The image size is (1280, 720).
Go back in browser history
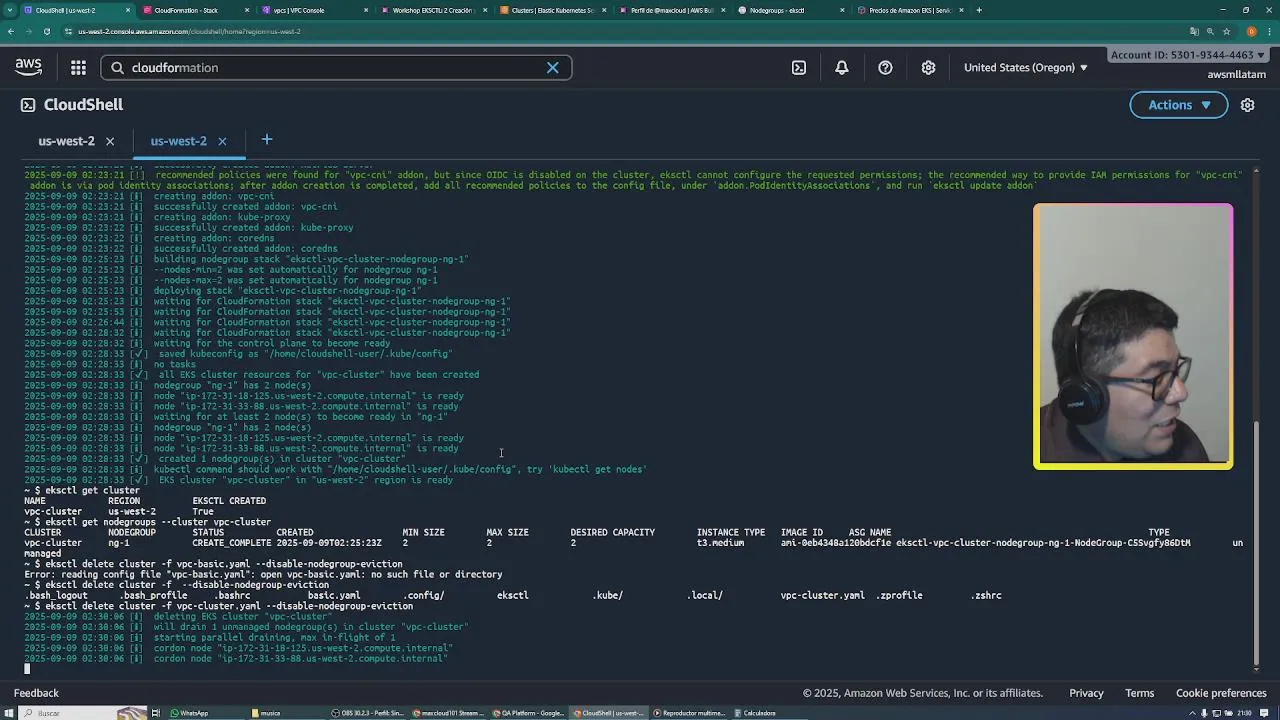[11, 31]
